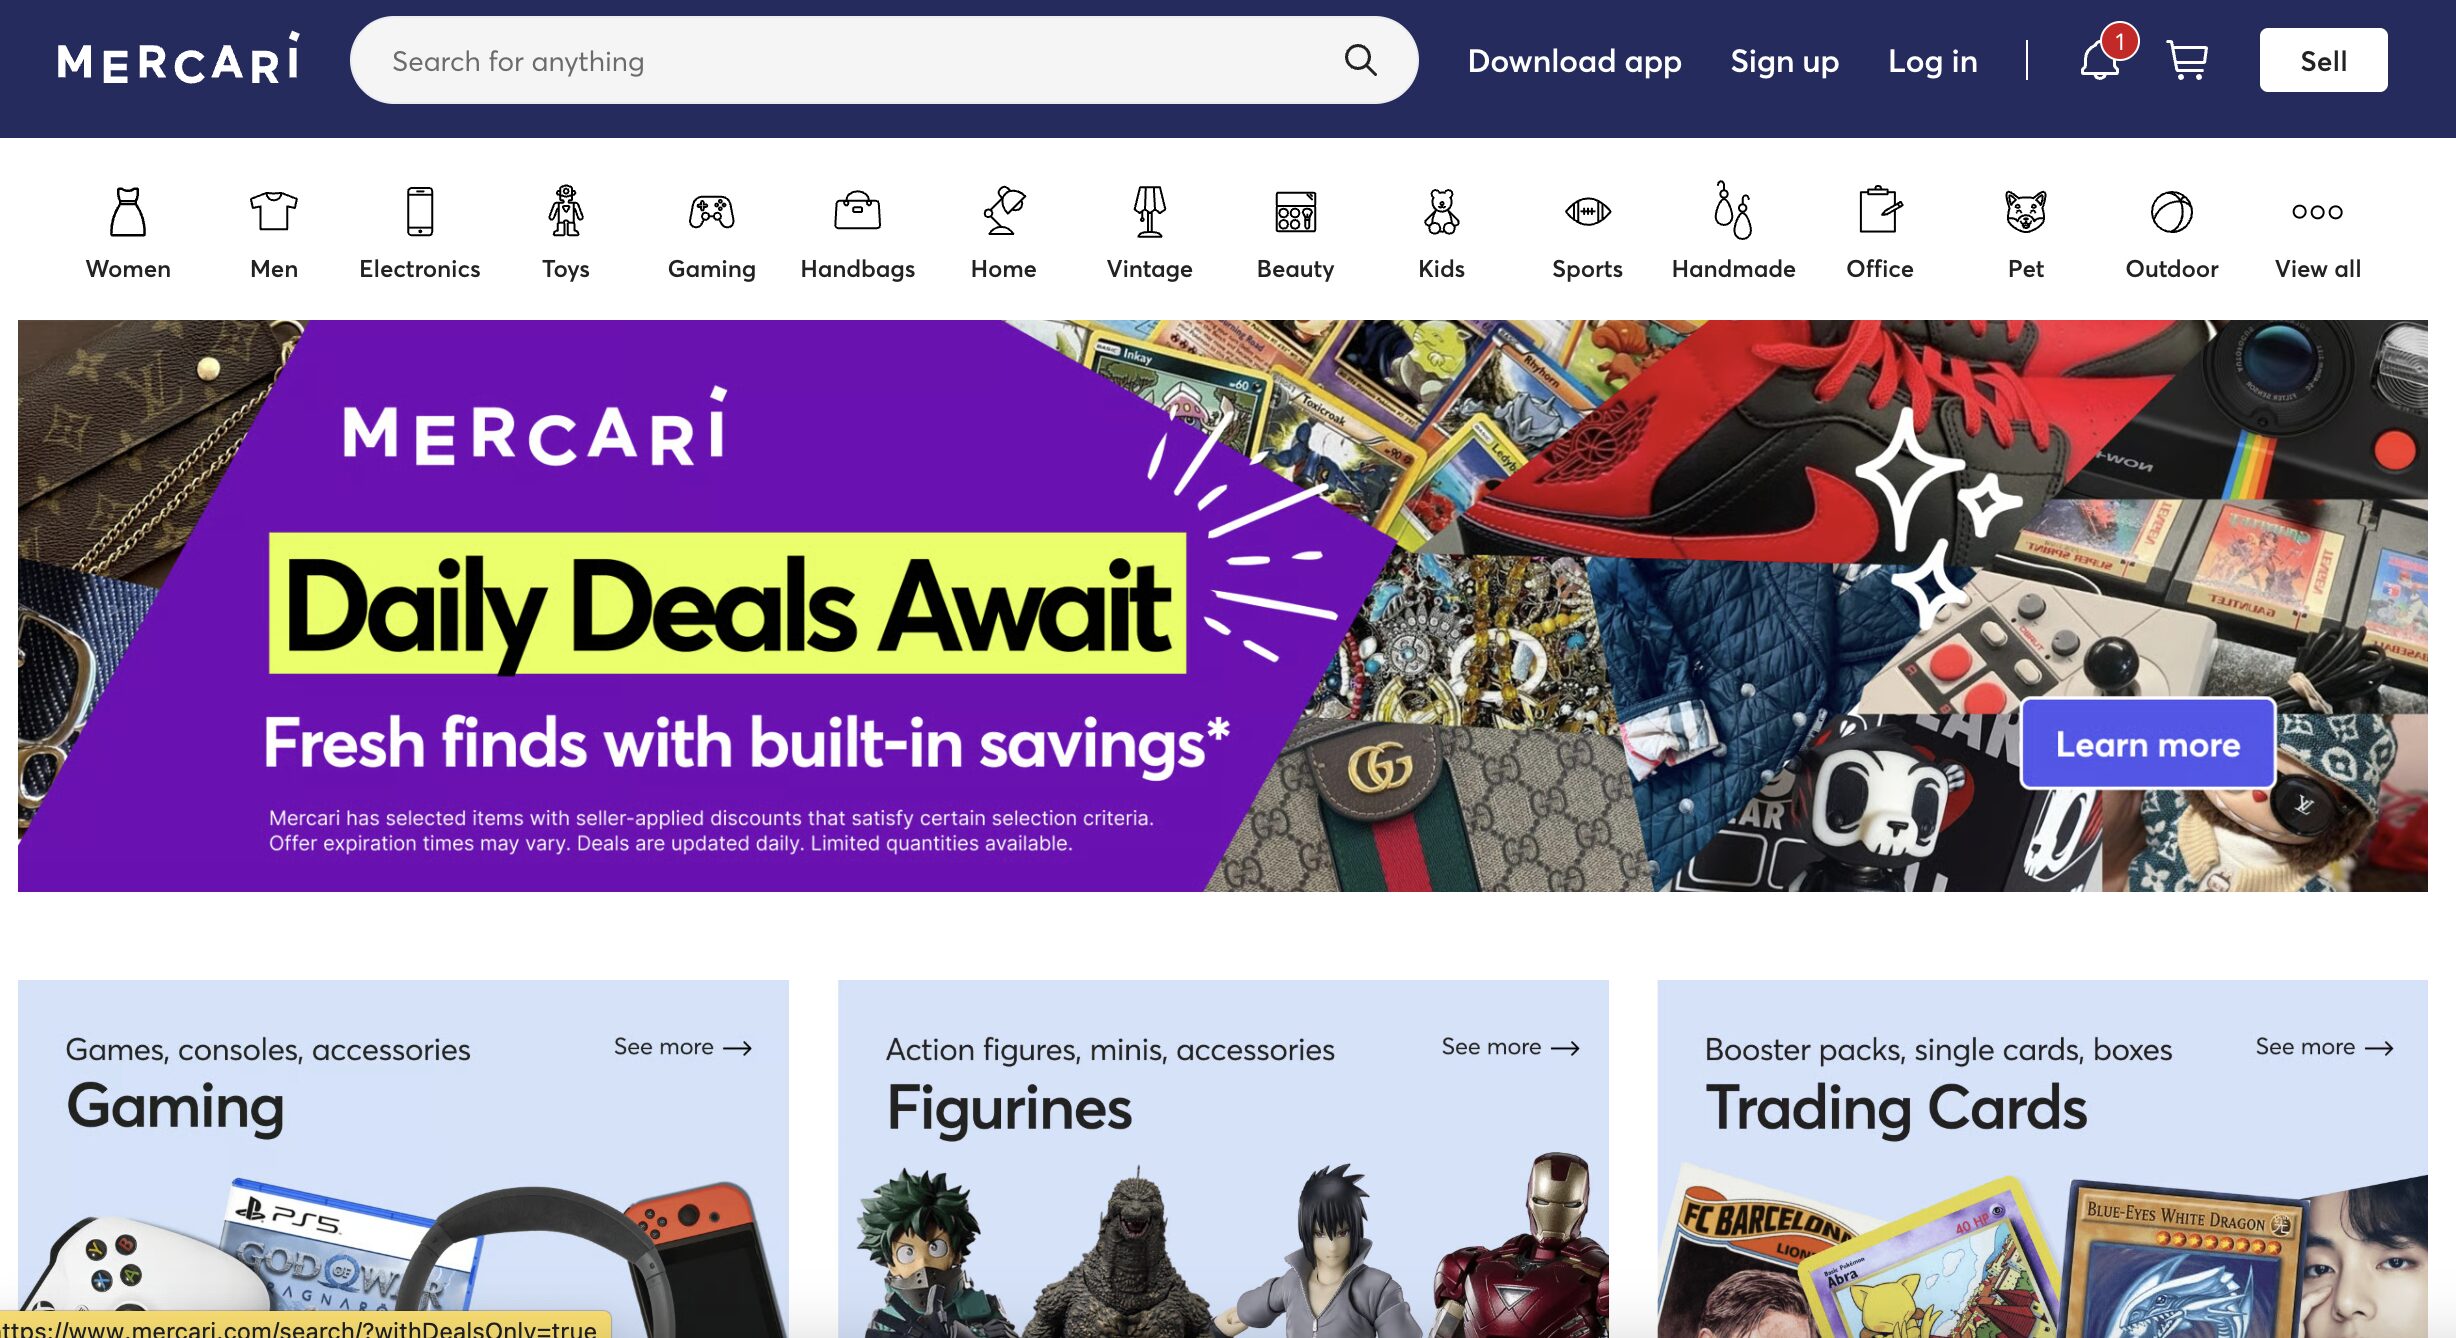2456x1338 pixels.
Task: Expand View all categories
Action: coord(2318,232)
